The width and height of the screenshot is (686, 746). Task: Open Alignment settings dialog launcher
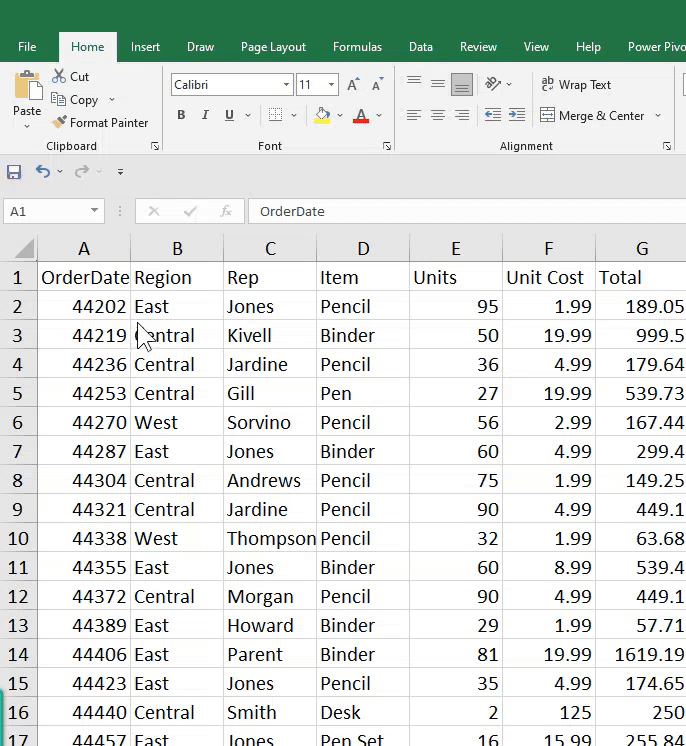(x=667, y=146)
